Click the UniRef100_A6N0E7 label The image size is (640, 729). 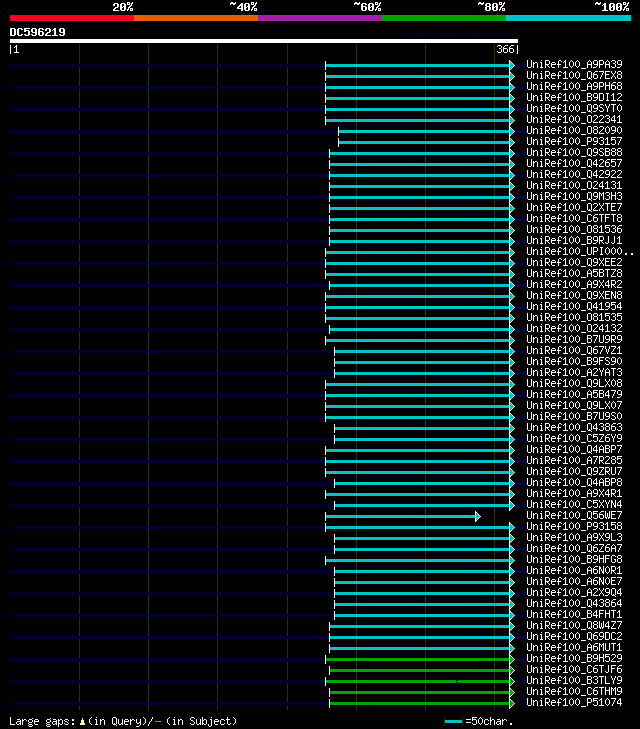(x=574, y=582)
